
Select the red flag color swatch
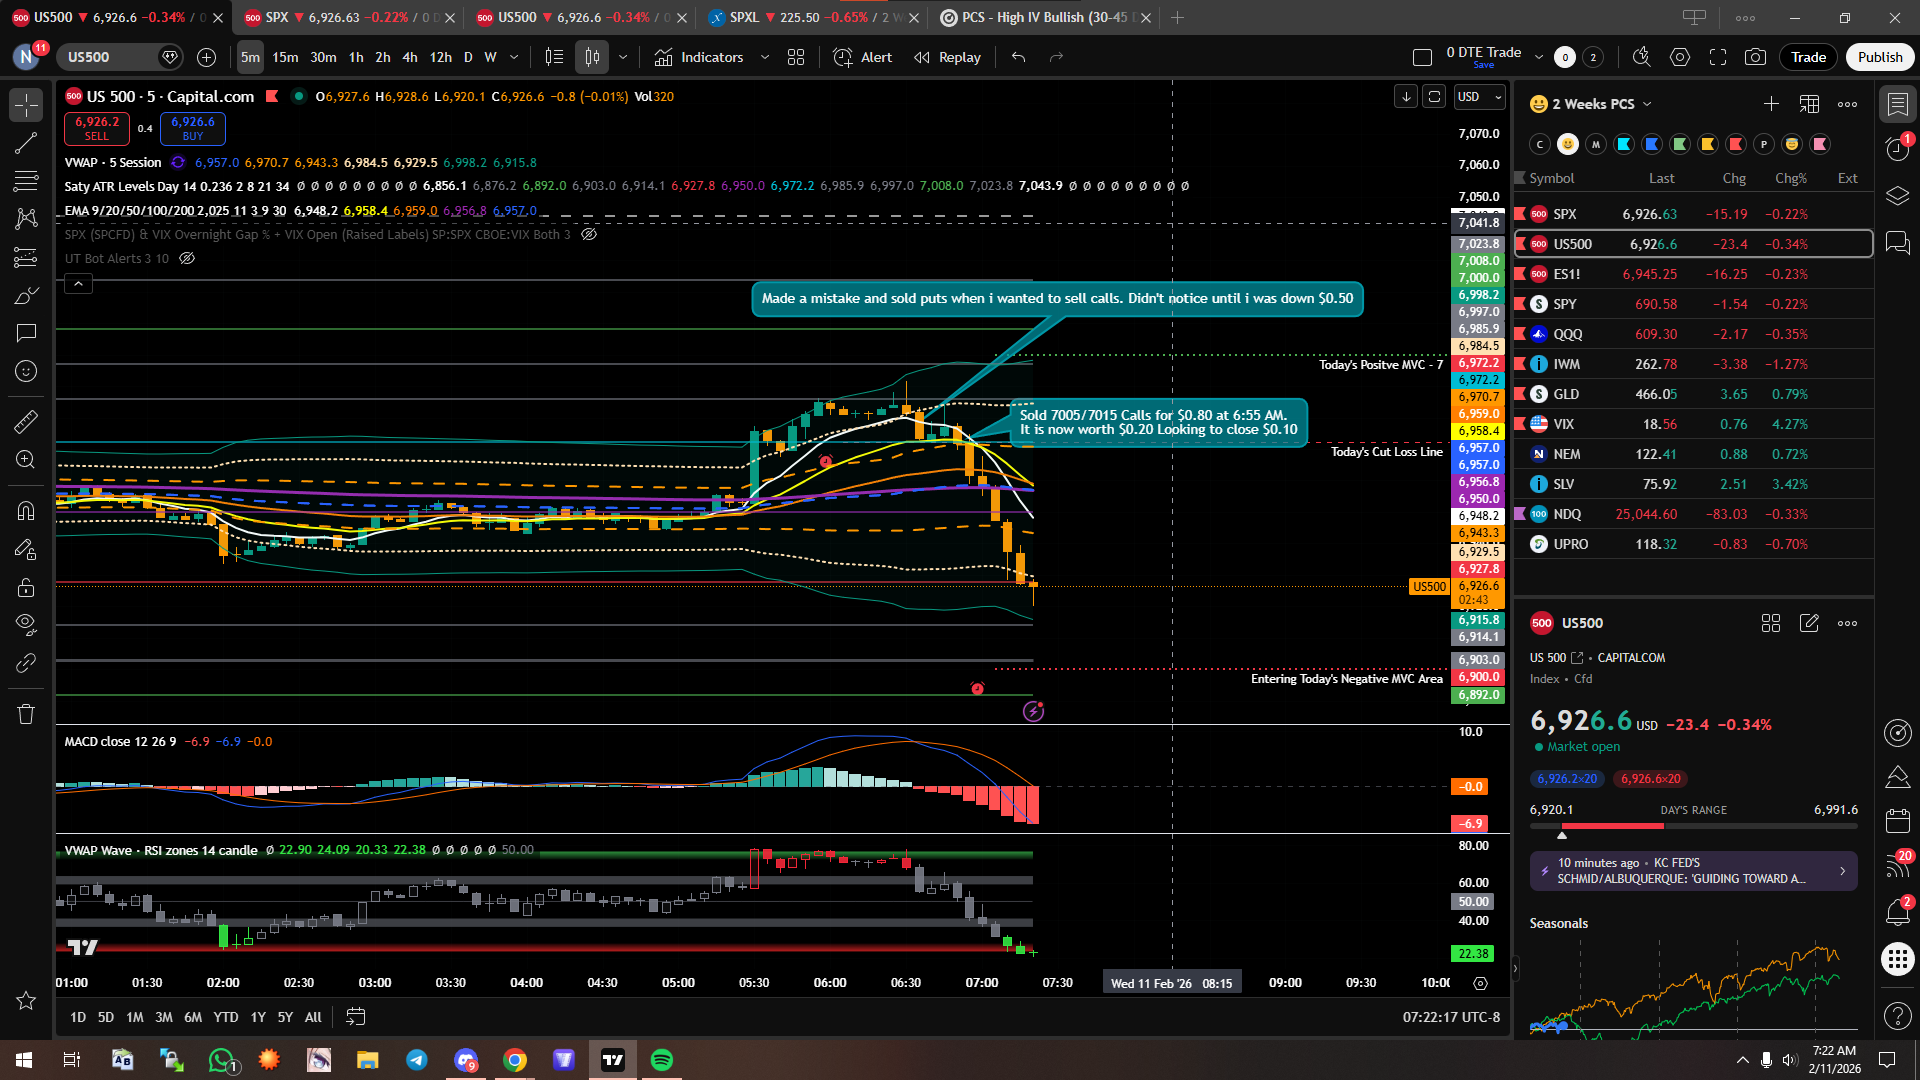(1736, 144)
